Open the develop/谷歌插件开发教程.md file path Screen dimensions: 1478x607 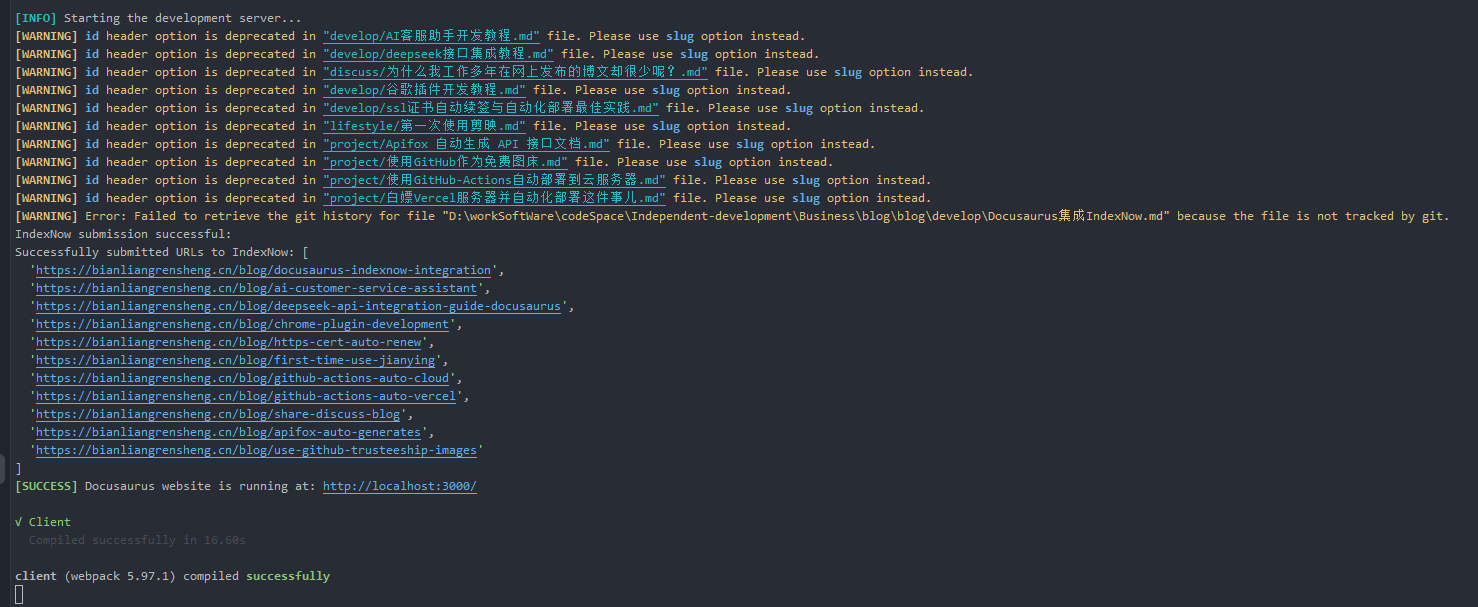pos(424,90)
